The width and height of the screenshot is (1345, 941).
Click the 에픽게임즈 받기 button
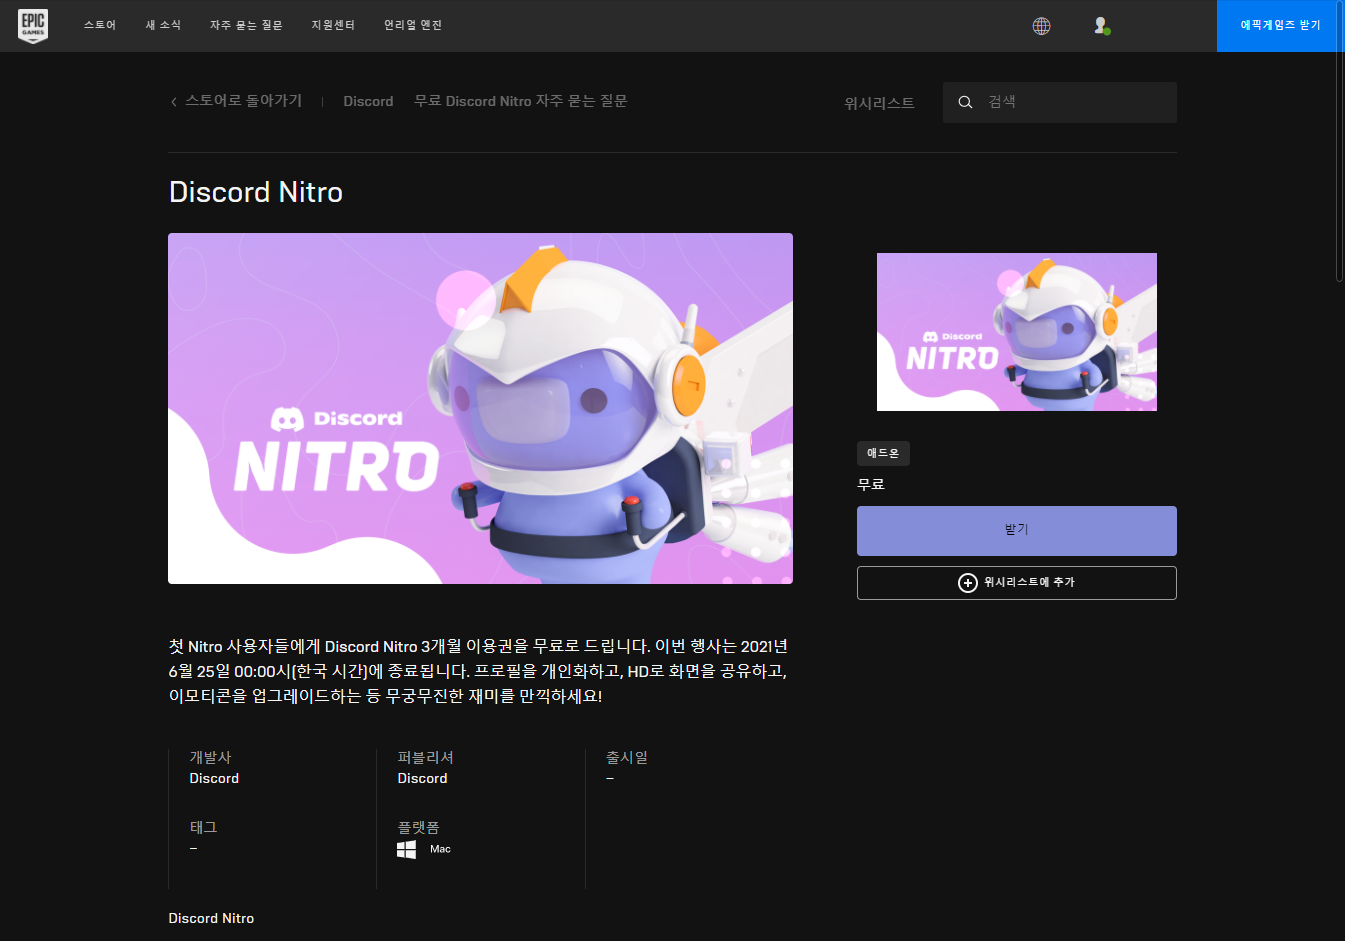pyautogui.click(x=1280, y=26)
